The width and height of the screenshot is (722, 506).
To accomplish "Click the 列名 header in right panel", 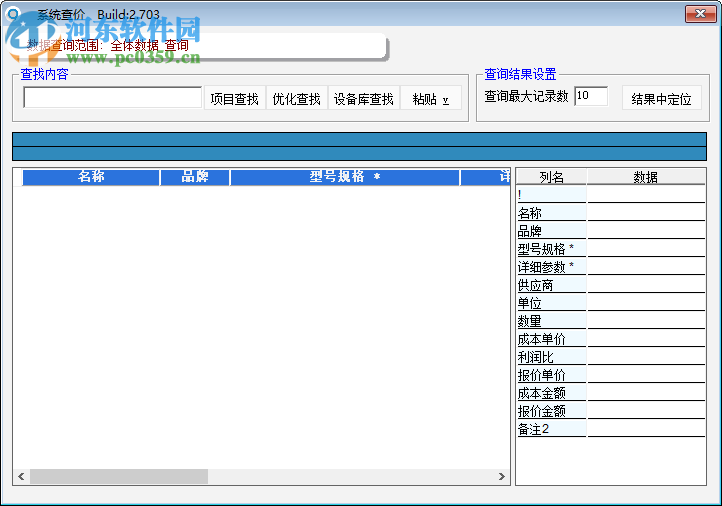I will click(x=552, y=177).
